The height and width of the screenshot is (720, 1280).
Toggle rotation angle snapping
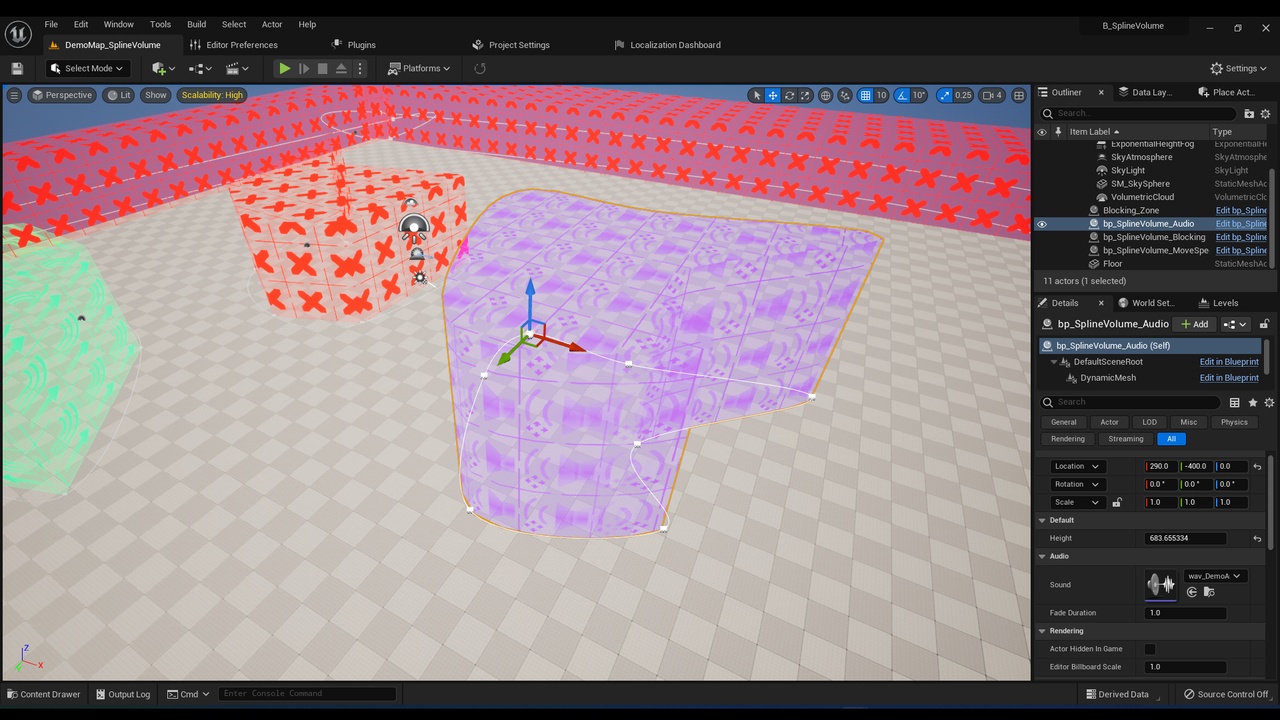[903, 95]
